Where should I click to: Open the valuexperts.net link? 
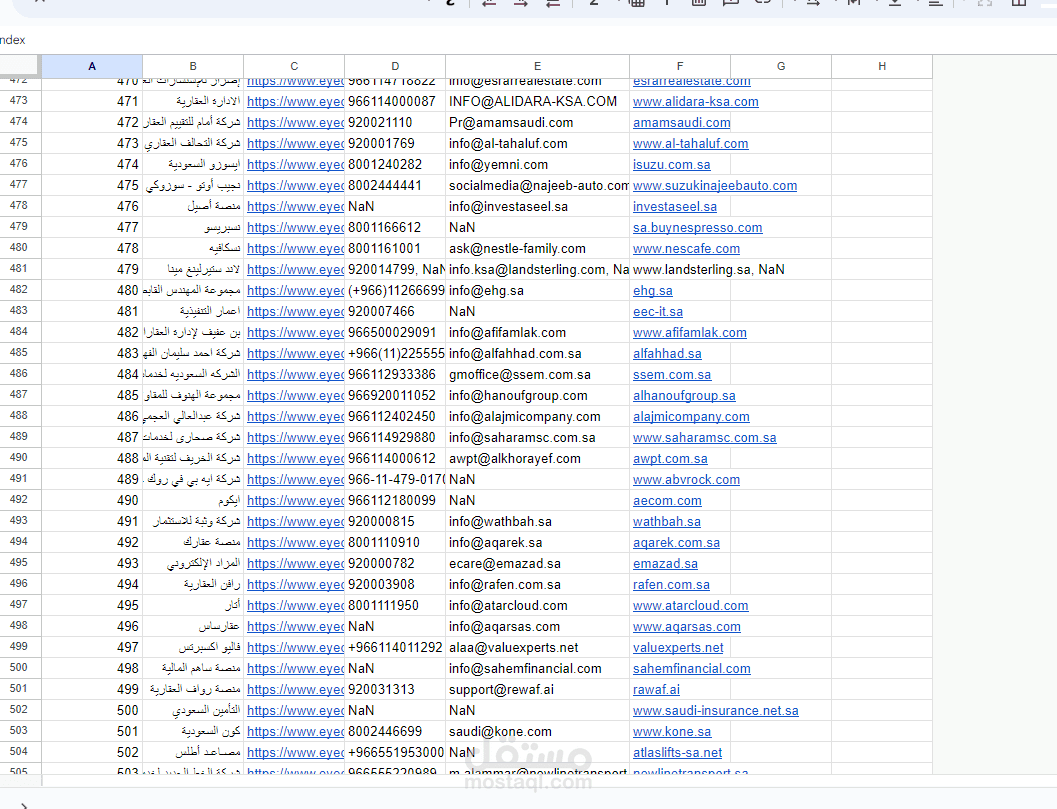[678, 647]
